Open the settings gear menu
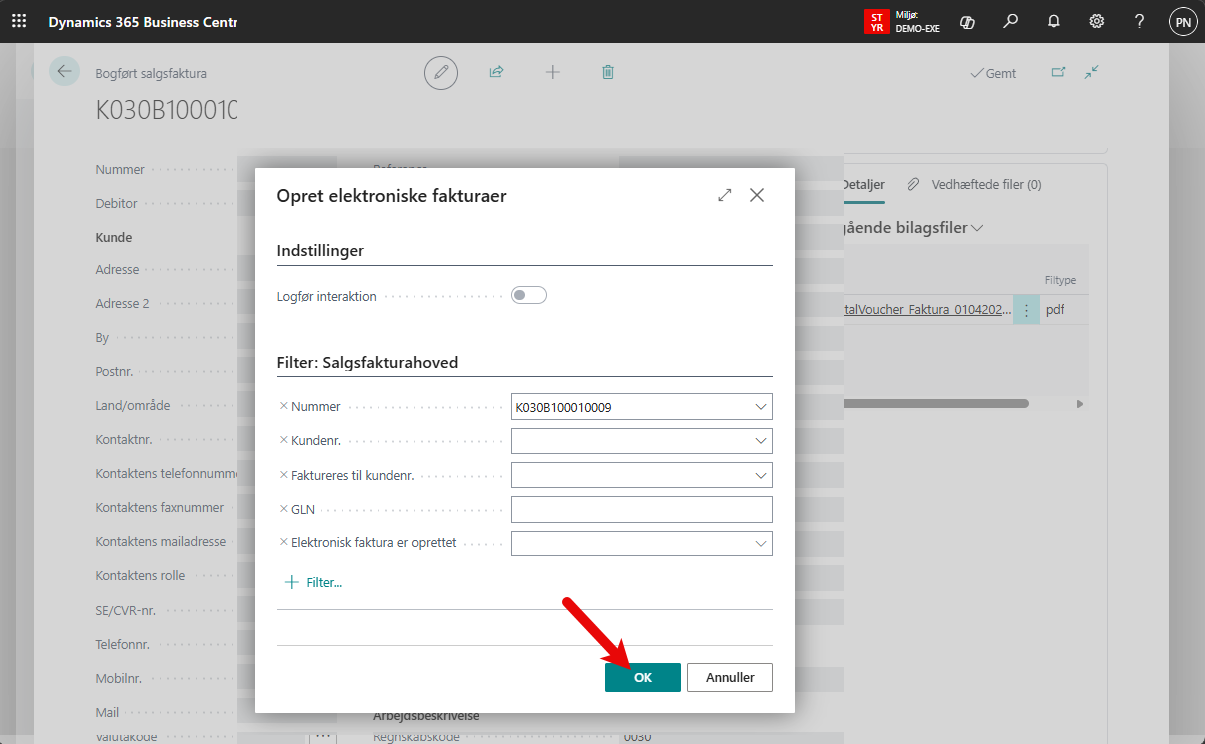Viewport: 1205px width, 744px height. pos(1096,21)
